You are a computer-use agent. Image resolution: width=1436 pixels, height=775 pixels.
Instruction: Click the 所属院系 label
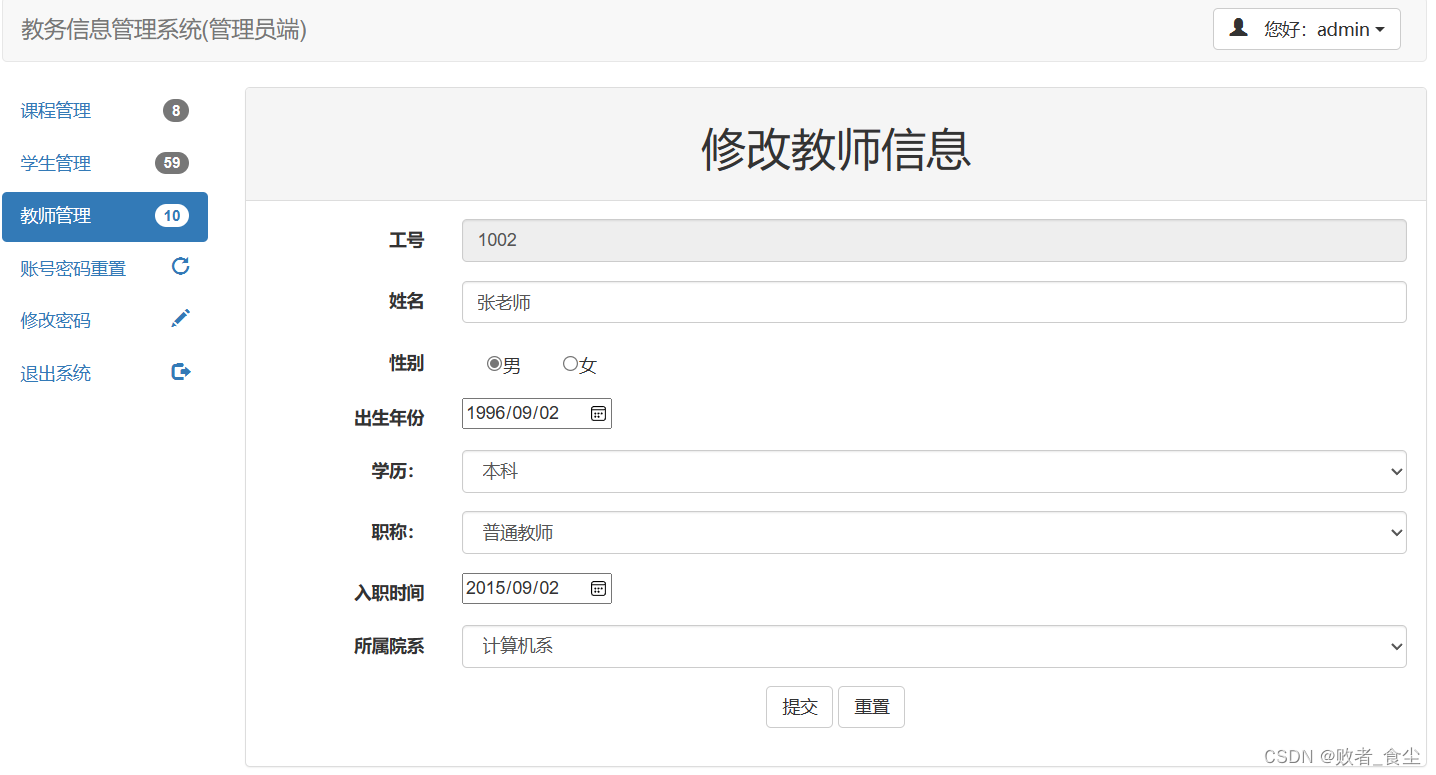point(389,646)
